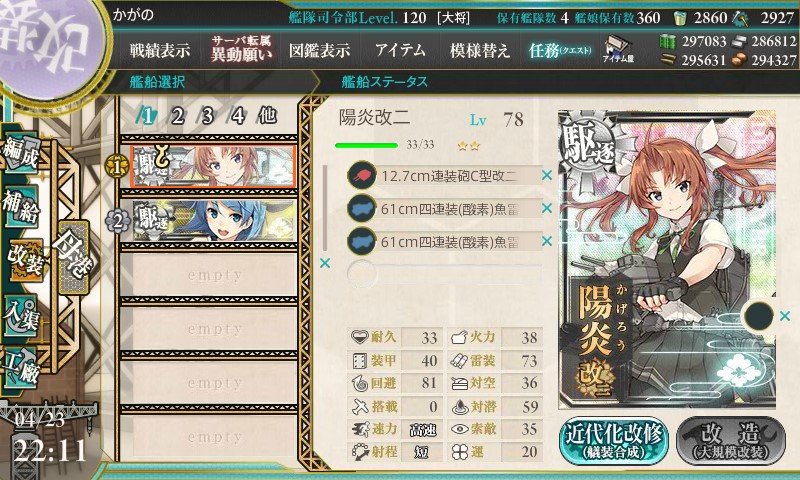This screenshot has width=800, height=480.
Task: Remove the second slot 61cm torpedo
Action: tap(546, 208)
